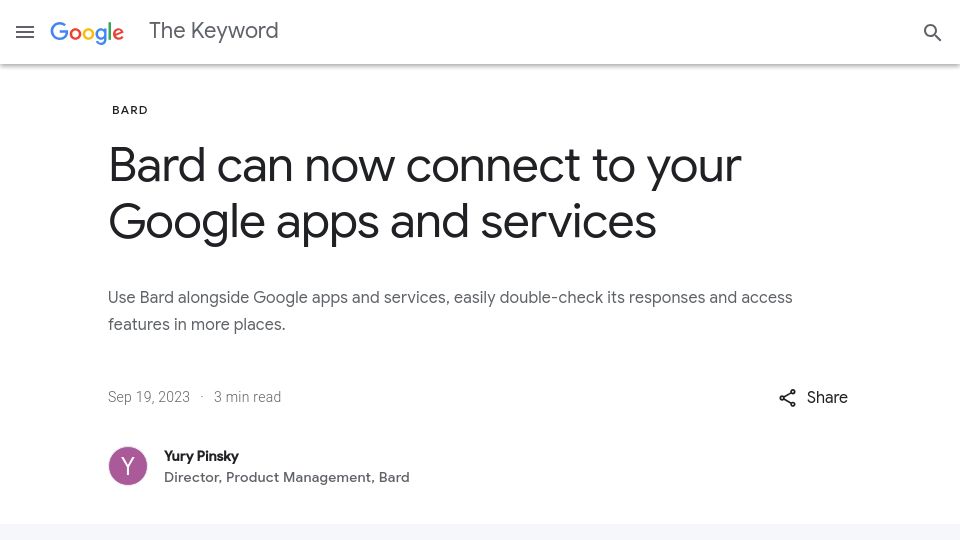Screen dimensions: 960x540
Task: Click the search magnifier icon
Action: click(932, 32)
